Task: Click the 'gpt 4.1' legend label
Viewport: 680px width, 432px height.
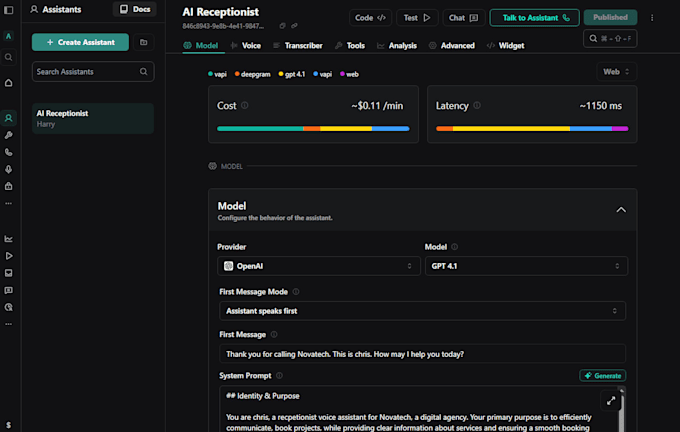Action: tap(295, 74)
